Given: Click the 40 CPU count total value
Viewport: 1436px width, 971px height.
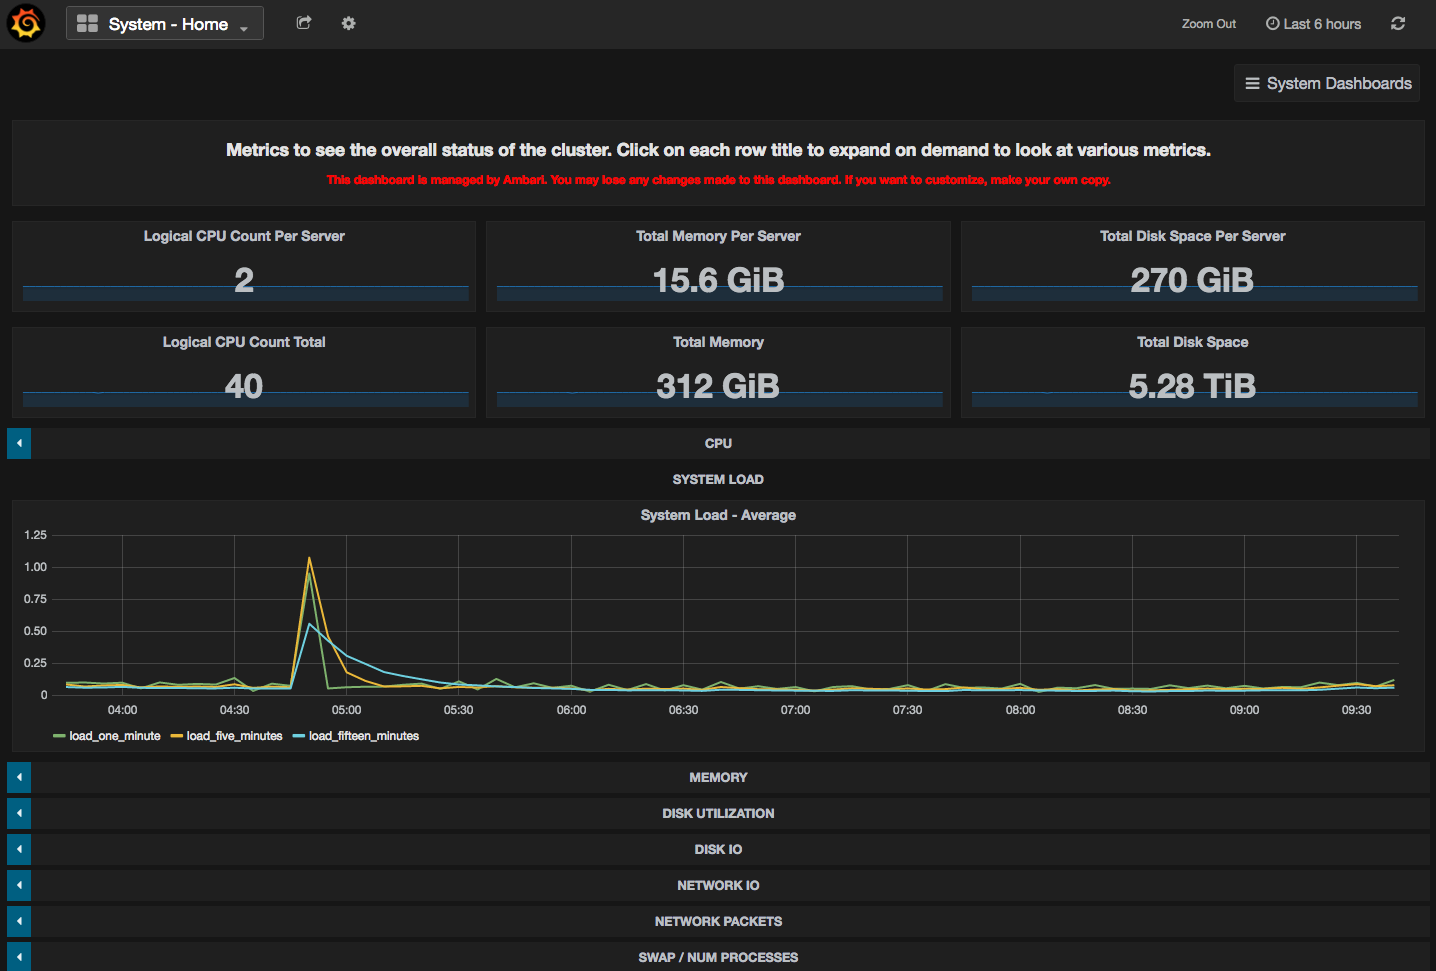Looking at the screenshot, I should [244, 386].
